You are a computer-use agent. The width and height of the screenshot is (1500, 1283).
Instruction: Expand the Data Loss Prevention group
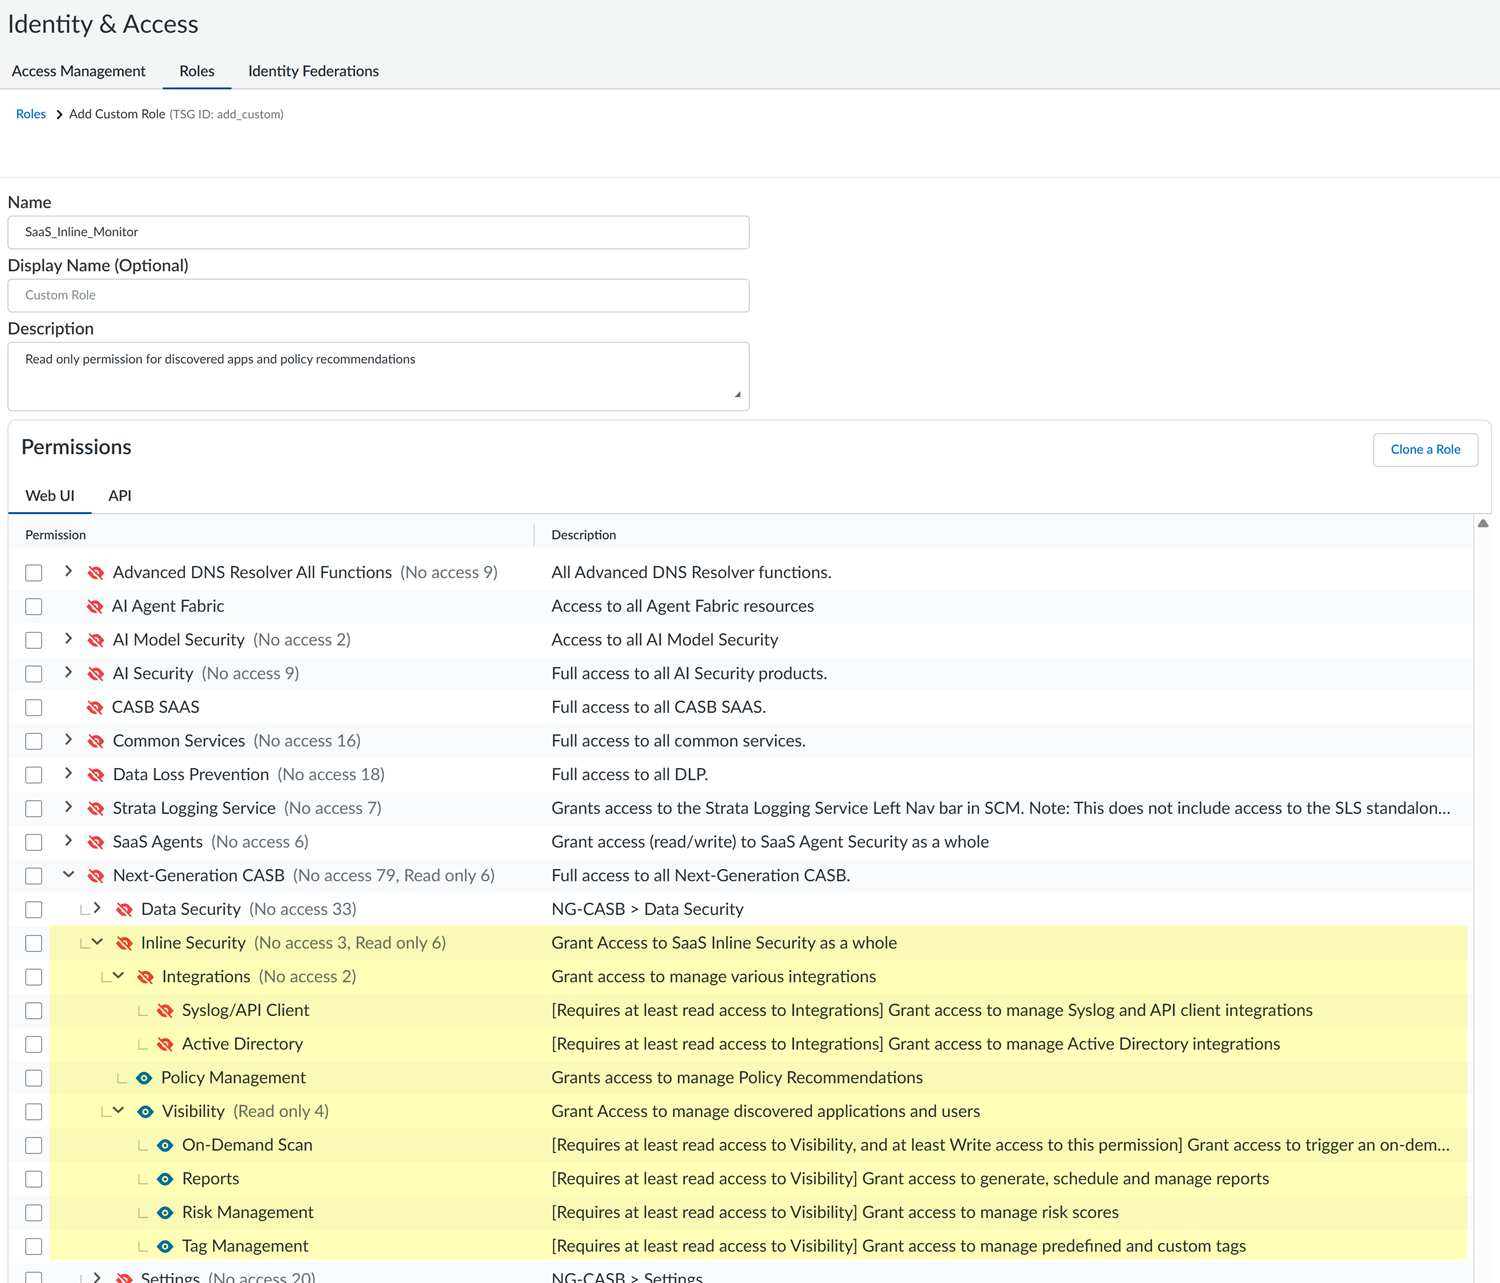click(68, 774)
